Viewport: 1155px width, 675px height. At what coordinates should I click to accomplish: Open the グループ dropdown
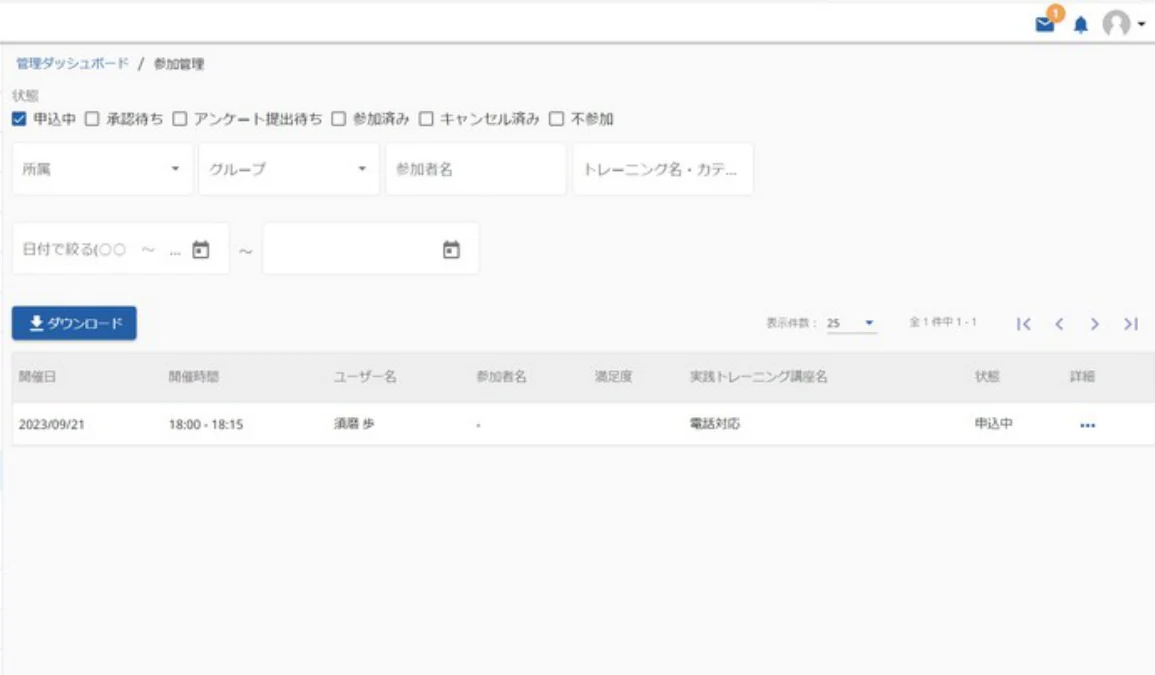click(289, 169)
